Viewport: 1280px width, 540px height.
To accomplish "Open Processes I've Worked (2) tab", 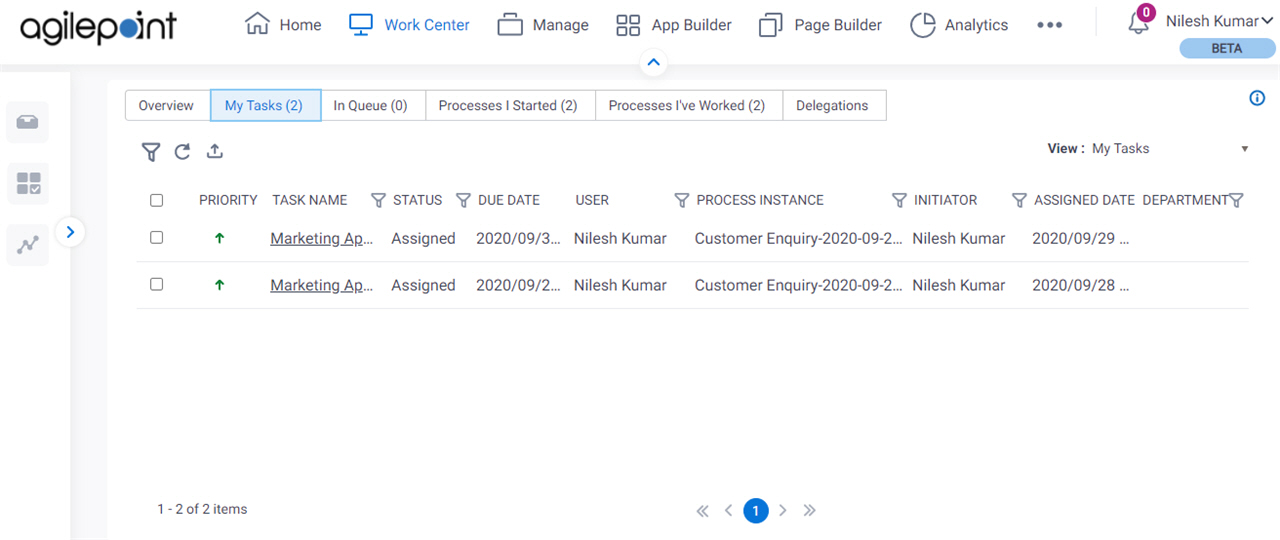I will pyautogui.click(x=687, y=105).
